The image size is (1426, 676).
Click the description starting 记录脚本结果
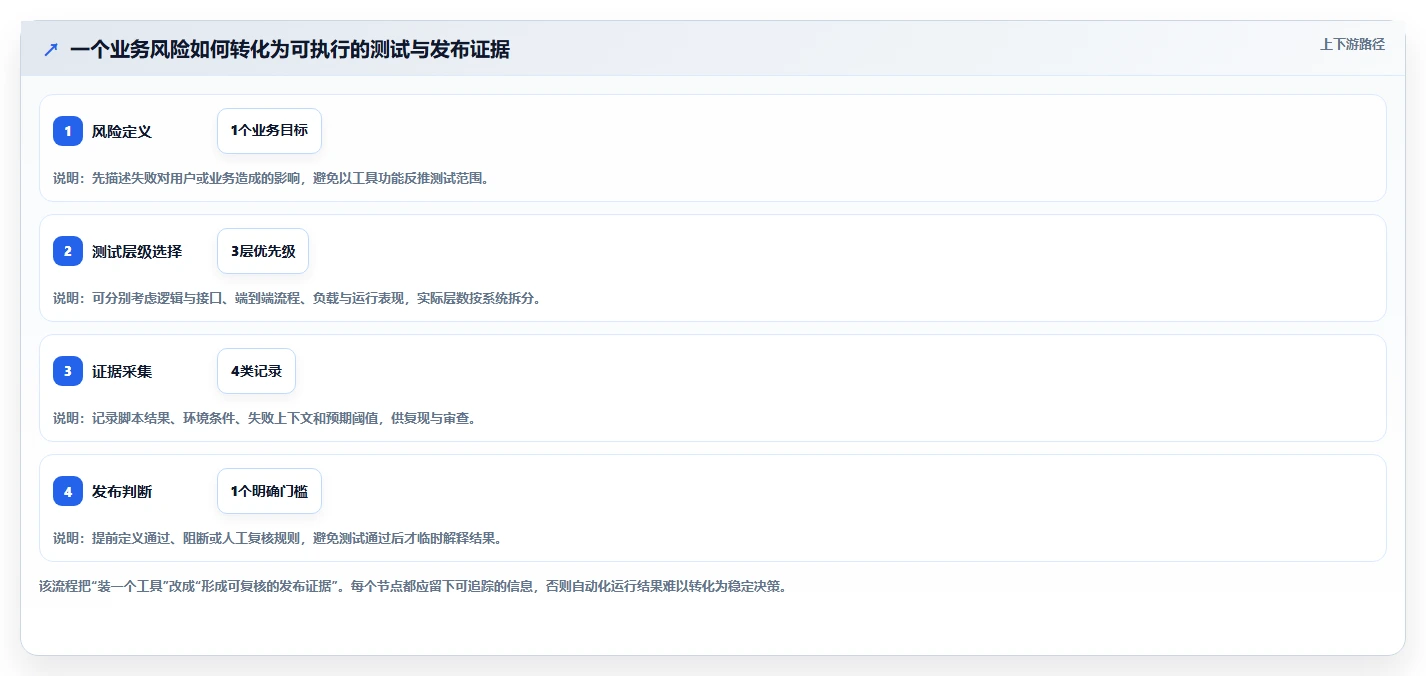coord(265,418)
